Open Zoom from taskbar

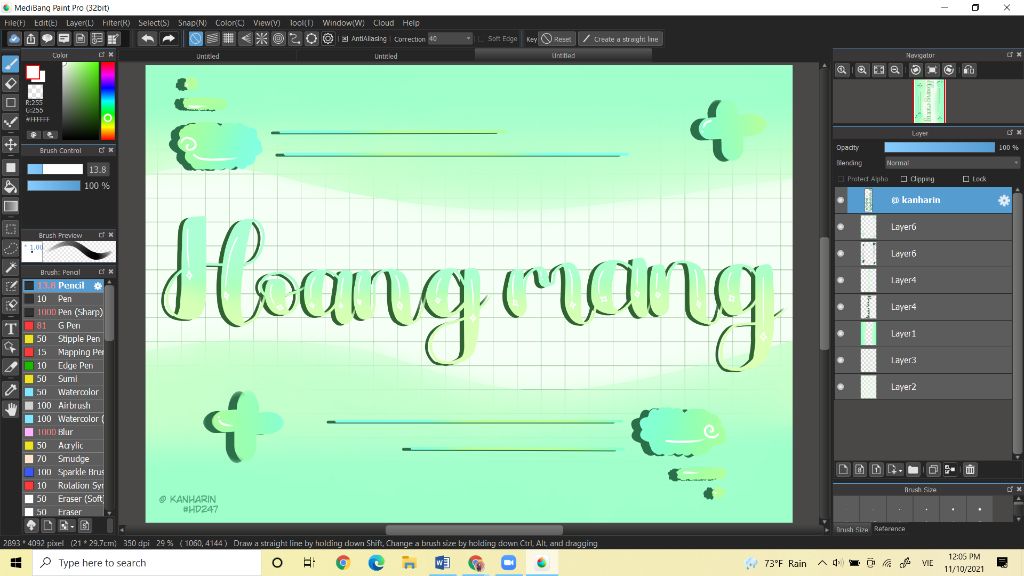[508, 563]
